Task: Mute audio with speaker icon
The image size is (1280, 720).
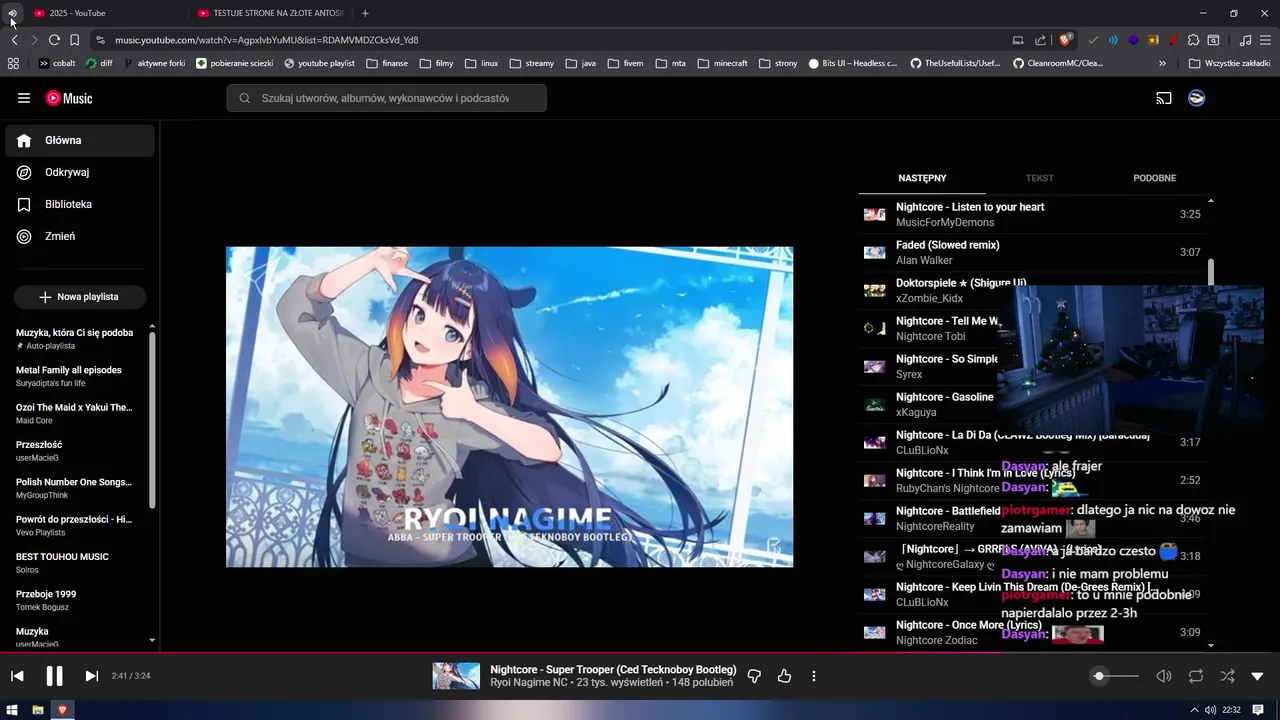Action: (1164, 676)
